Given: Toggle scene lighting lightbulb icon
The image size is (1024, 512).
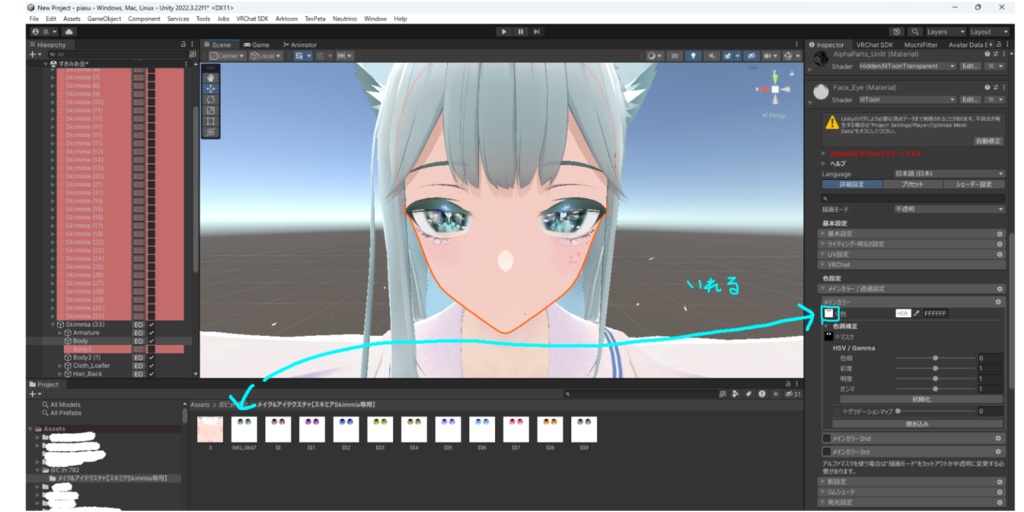Looking at the screenshot, I should (x=694, y=56).
